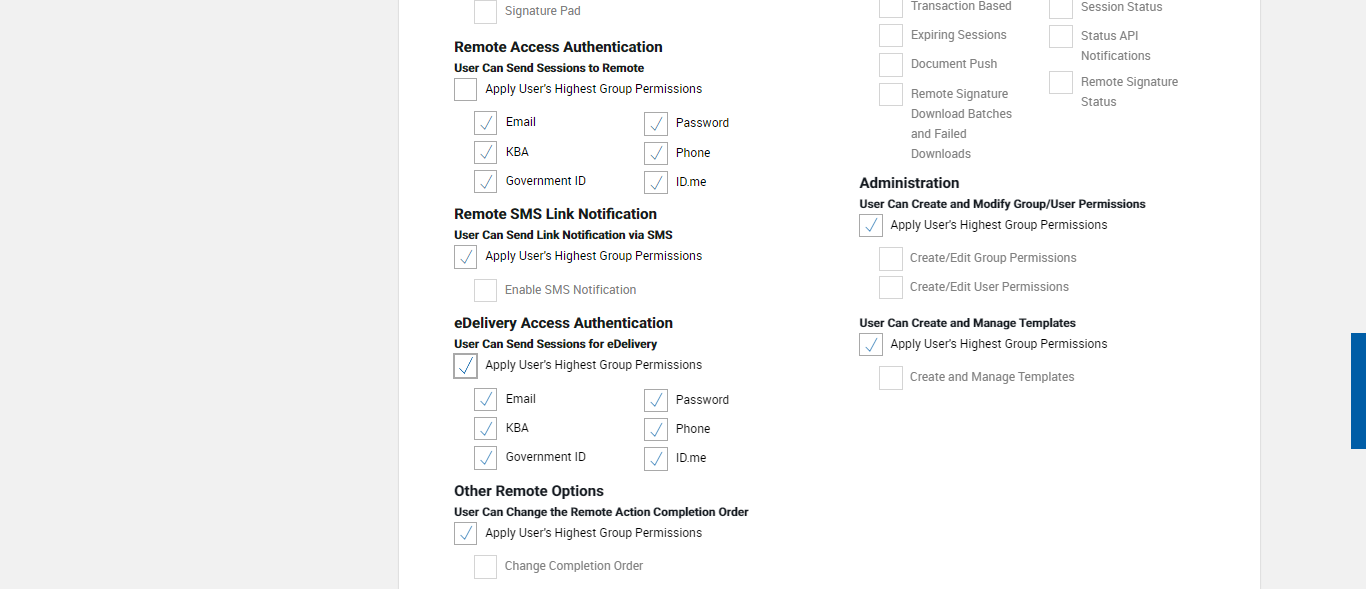Toggle ID.me under eDelivery Access Authentication

656,459
